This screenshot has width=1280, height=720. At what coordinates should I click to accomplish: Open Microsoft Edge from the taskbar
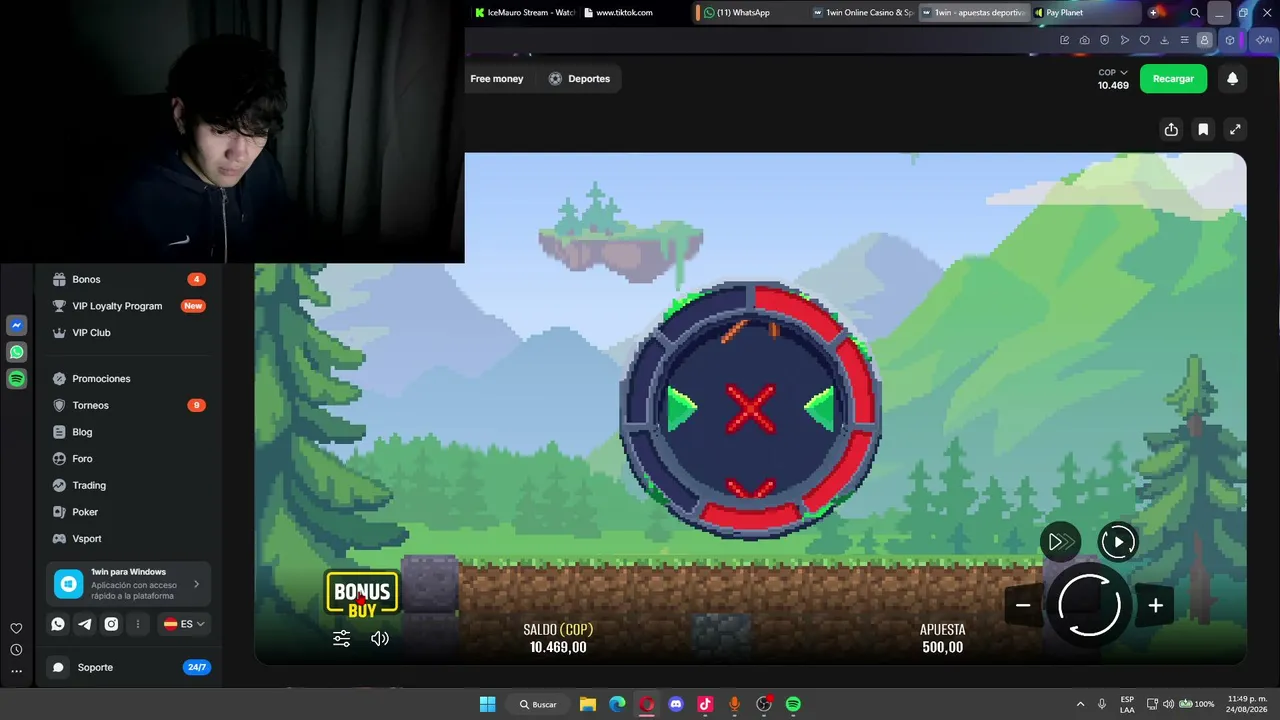click(x=618, y=704)
